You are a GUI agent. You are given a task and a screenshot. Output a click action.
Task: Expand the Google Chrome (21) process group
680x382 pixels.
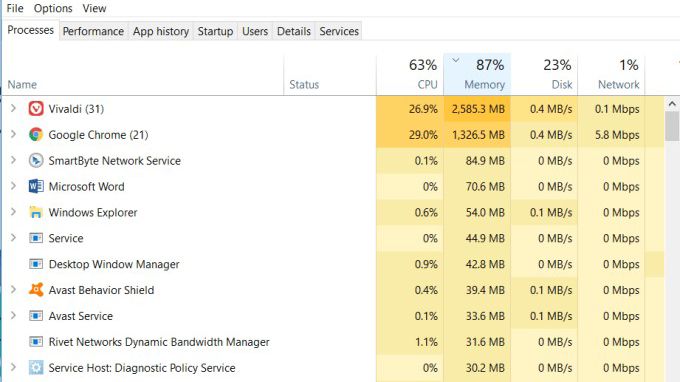[13, 134]
